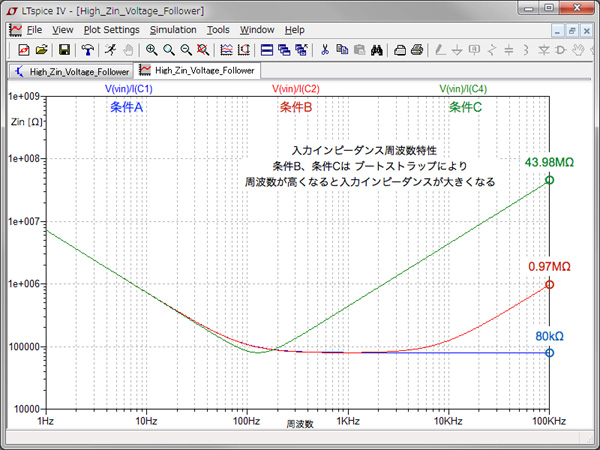Screen dimensions: 600x450
Task: Click the 100Hz label on the frequency axis
Action: pos(246,422)
